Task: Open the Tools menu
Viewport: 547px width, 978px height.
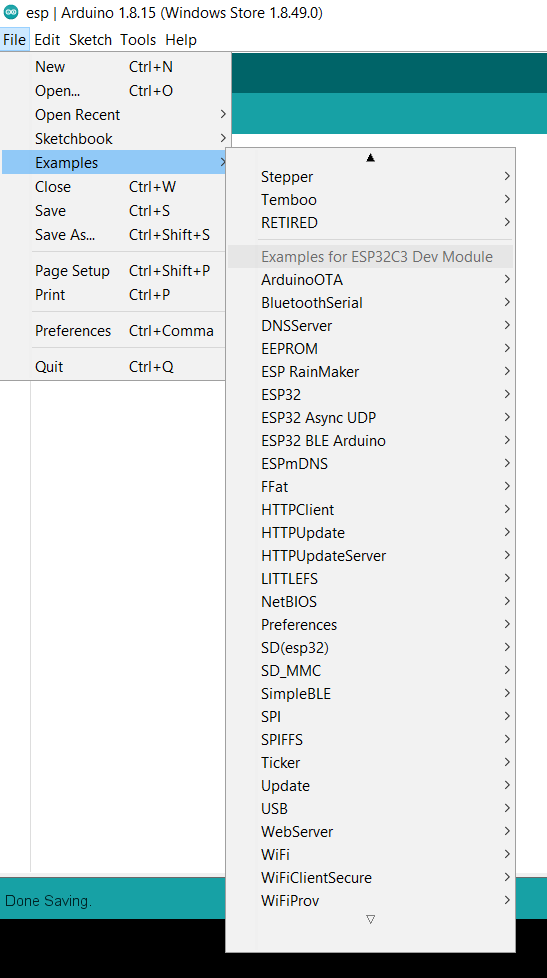Action: [x=138, y=40]
